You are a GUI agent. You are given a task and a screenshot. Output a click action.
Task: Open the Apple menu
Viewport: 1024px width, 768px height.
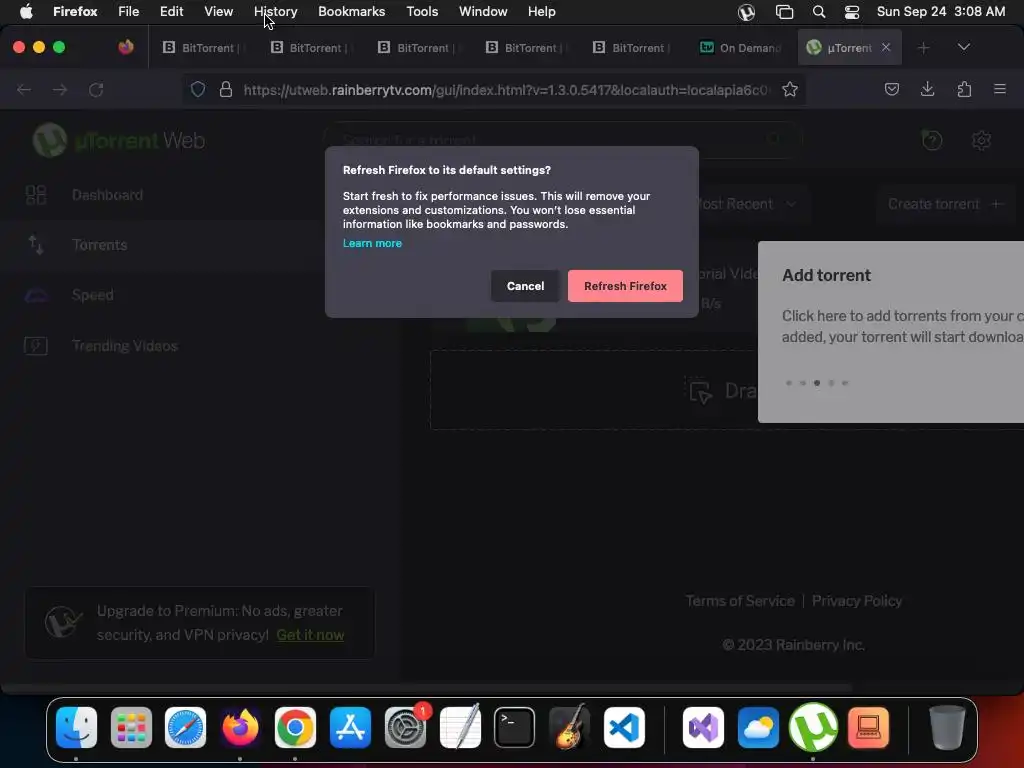[26, 11]
